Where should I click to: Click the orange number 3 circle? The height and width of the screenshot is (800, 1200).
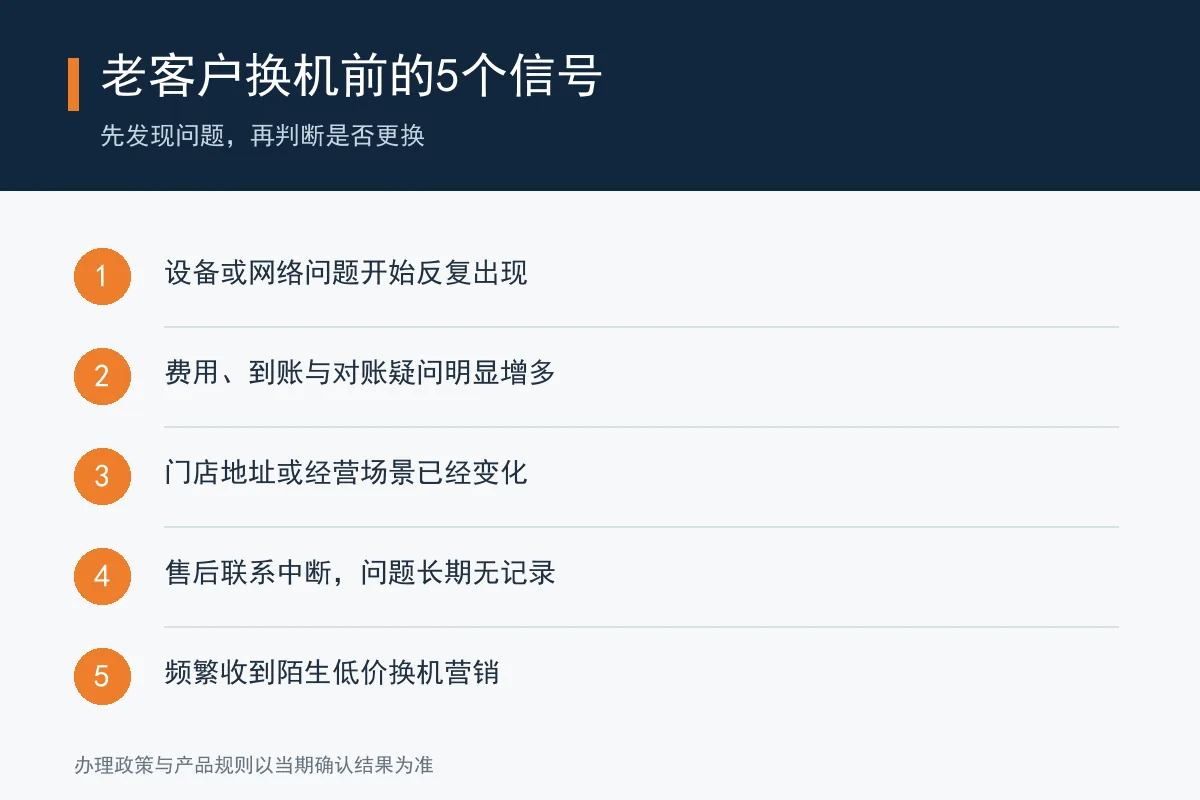coord(102,476)
